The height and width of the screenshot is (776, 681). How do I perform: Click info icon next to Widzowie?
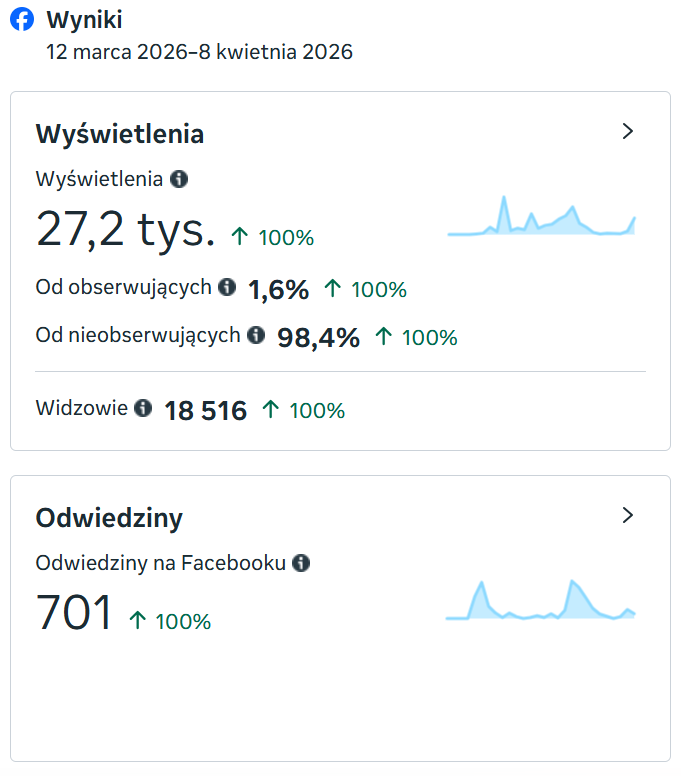coord(143,408)
